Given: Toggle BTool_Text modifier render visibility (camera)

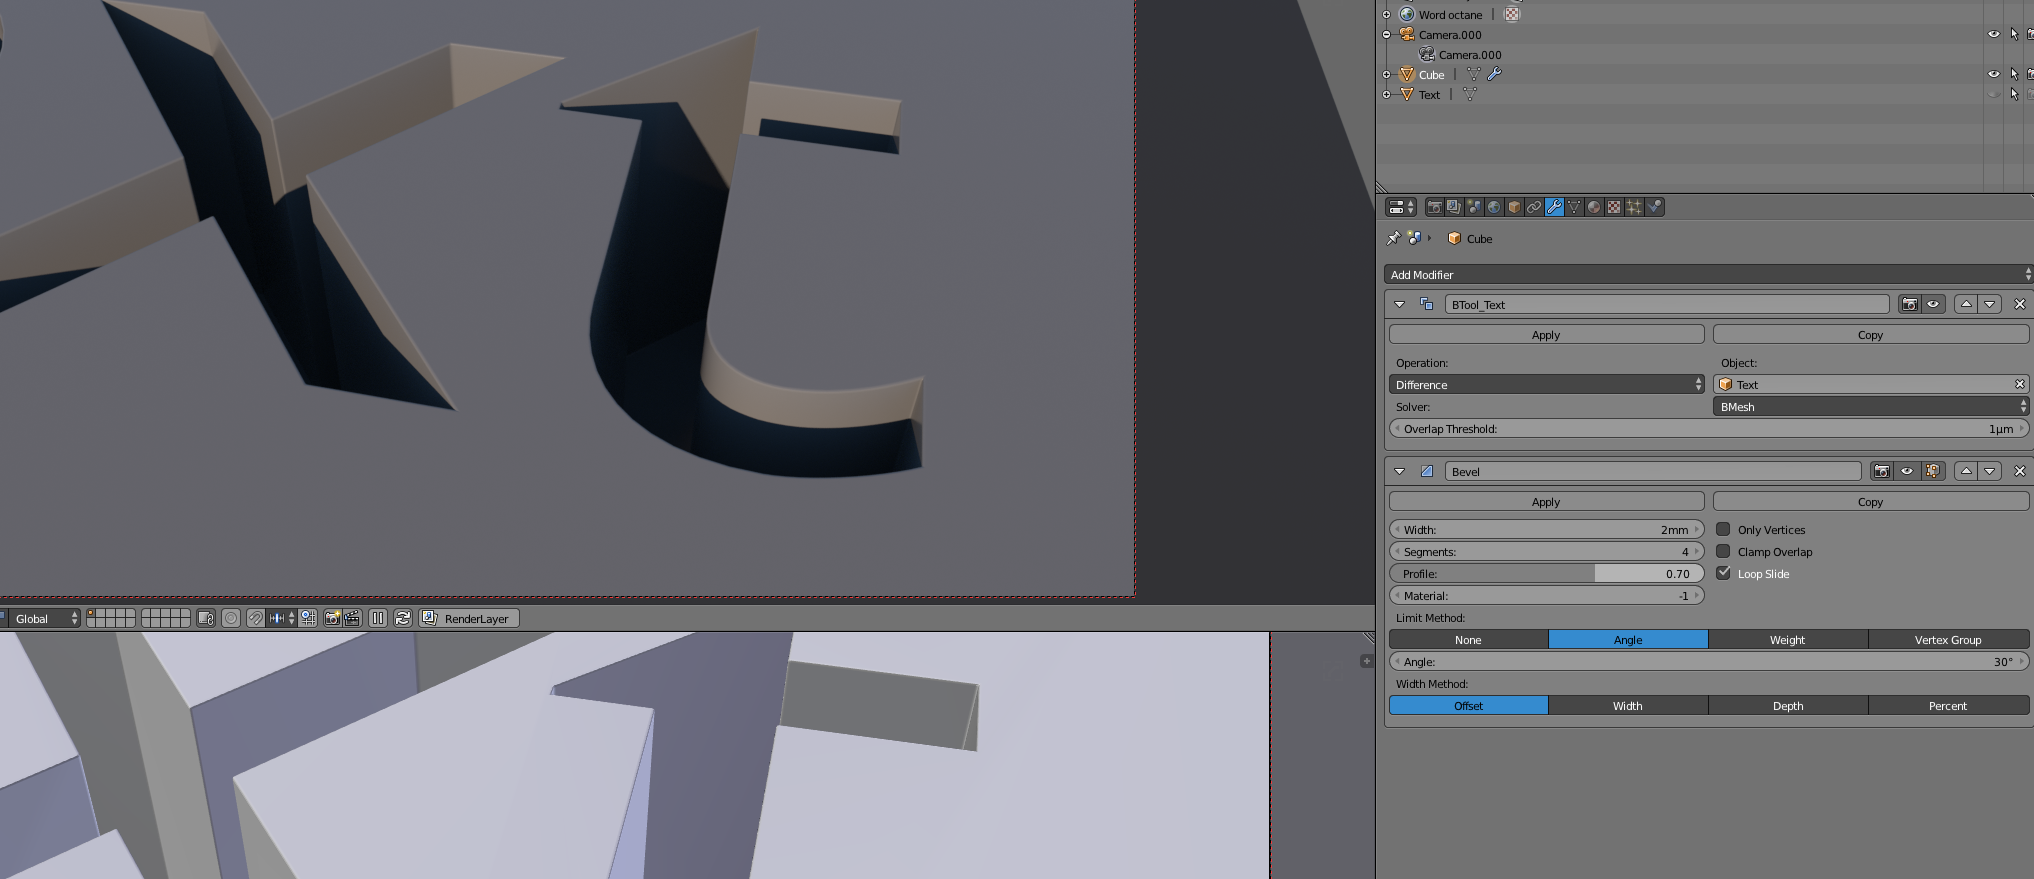Looking at the screenshot, I should click(x=1910, y=304).
